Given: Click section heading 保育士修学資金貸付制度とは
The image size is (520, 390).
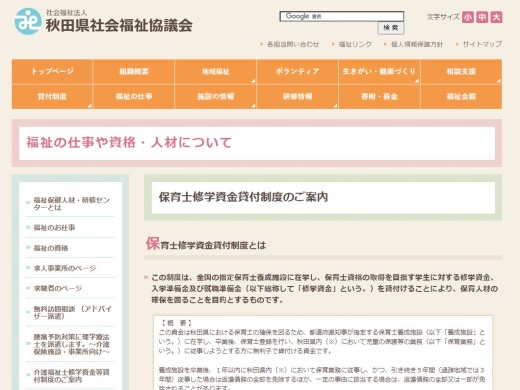Looking at the screenshot, I should (x=206, y=244).
